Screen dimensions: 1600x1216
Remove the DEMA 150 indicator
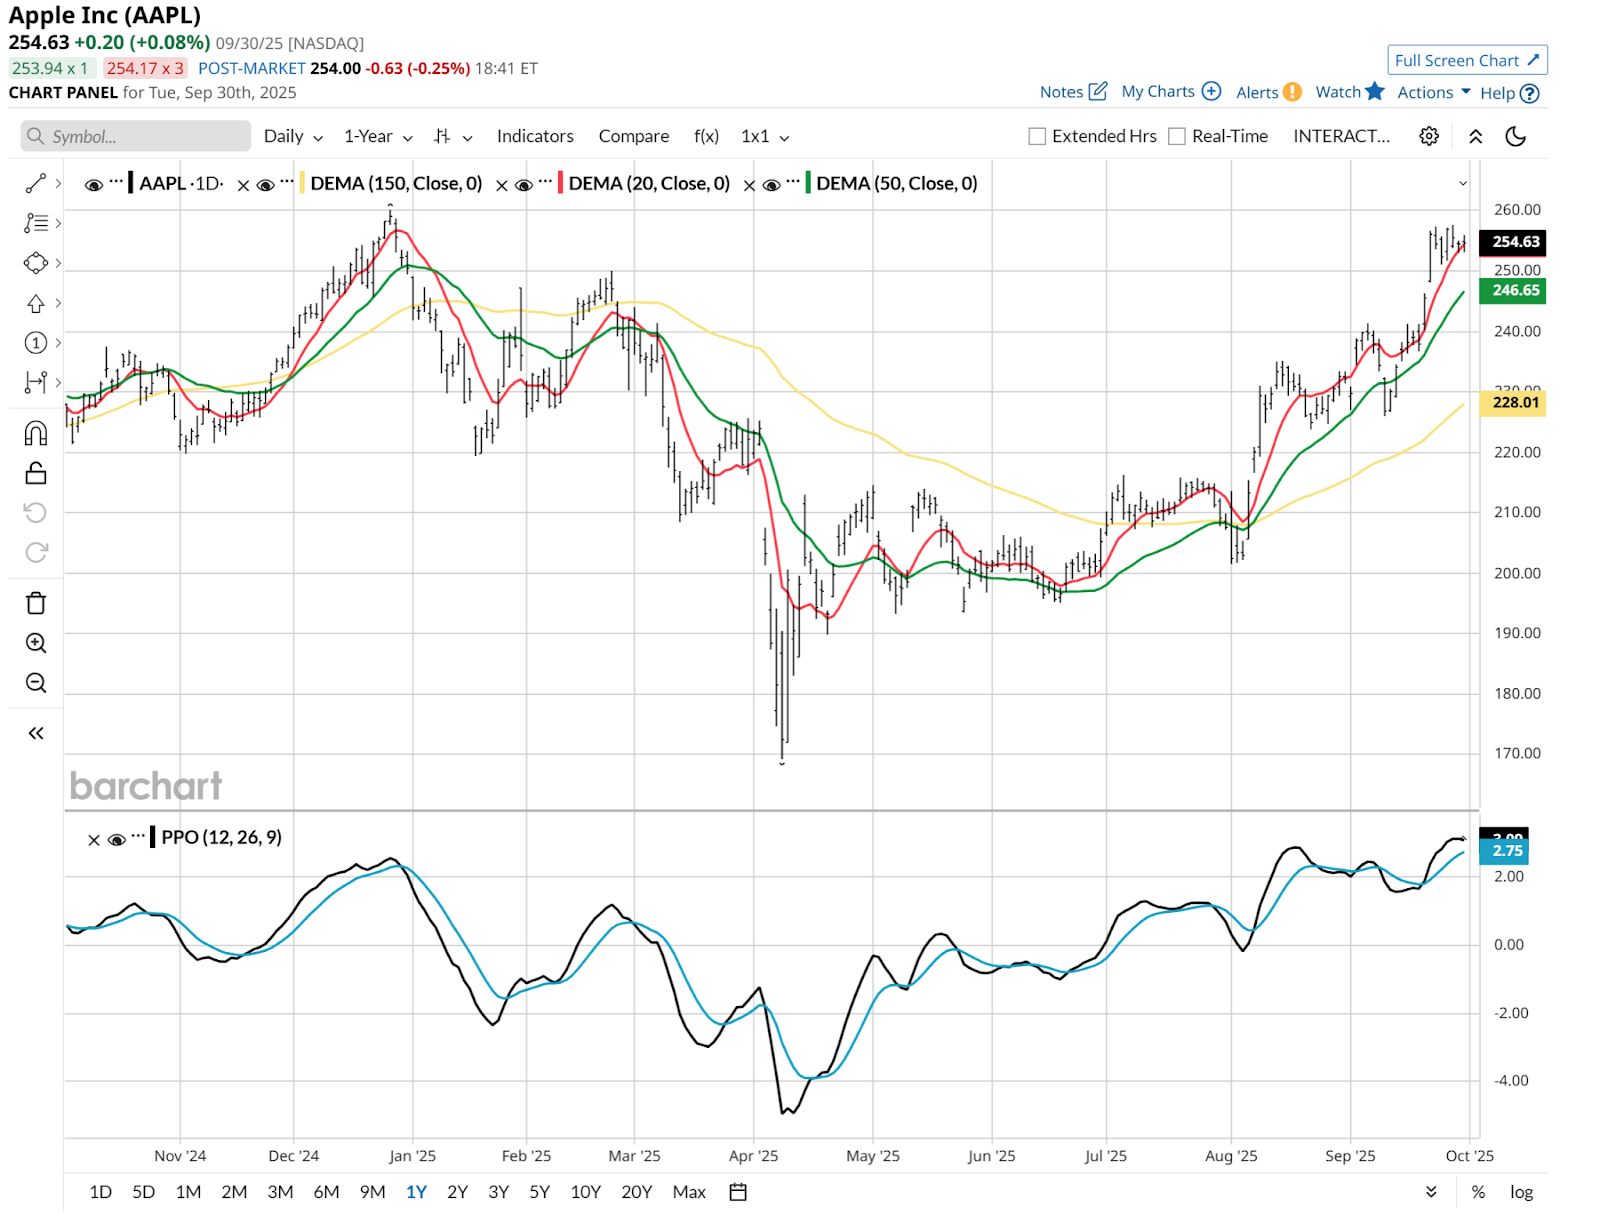tap(243, 185)
